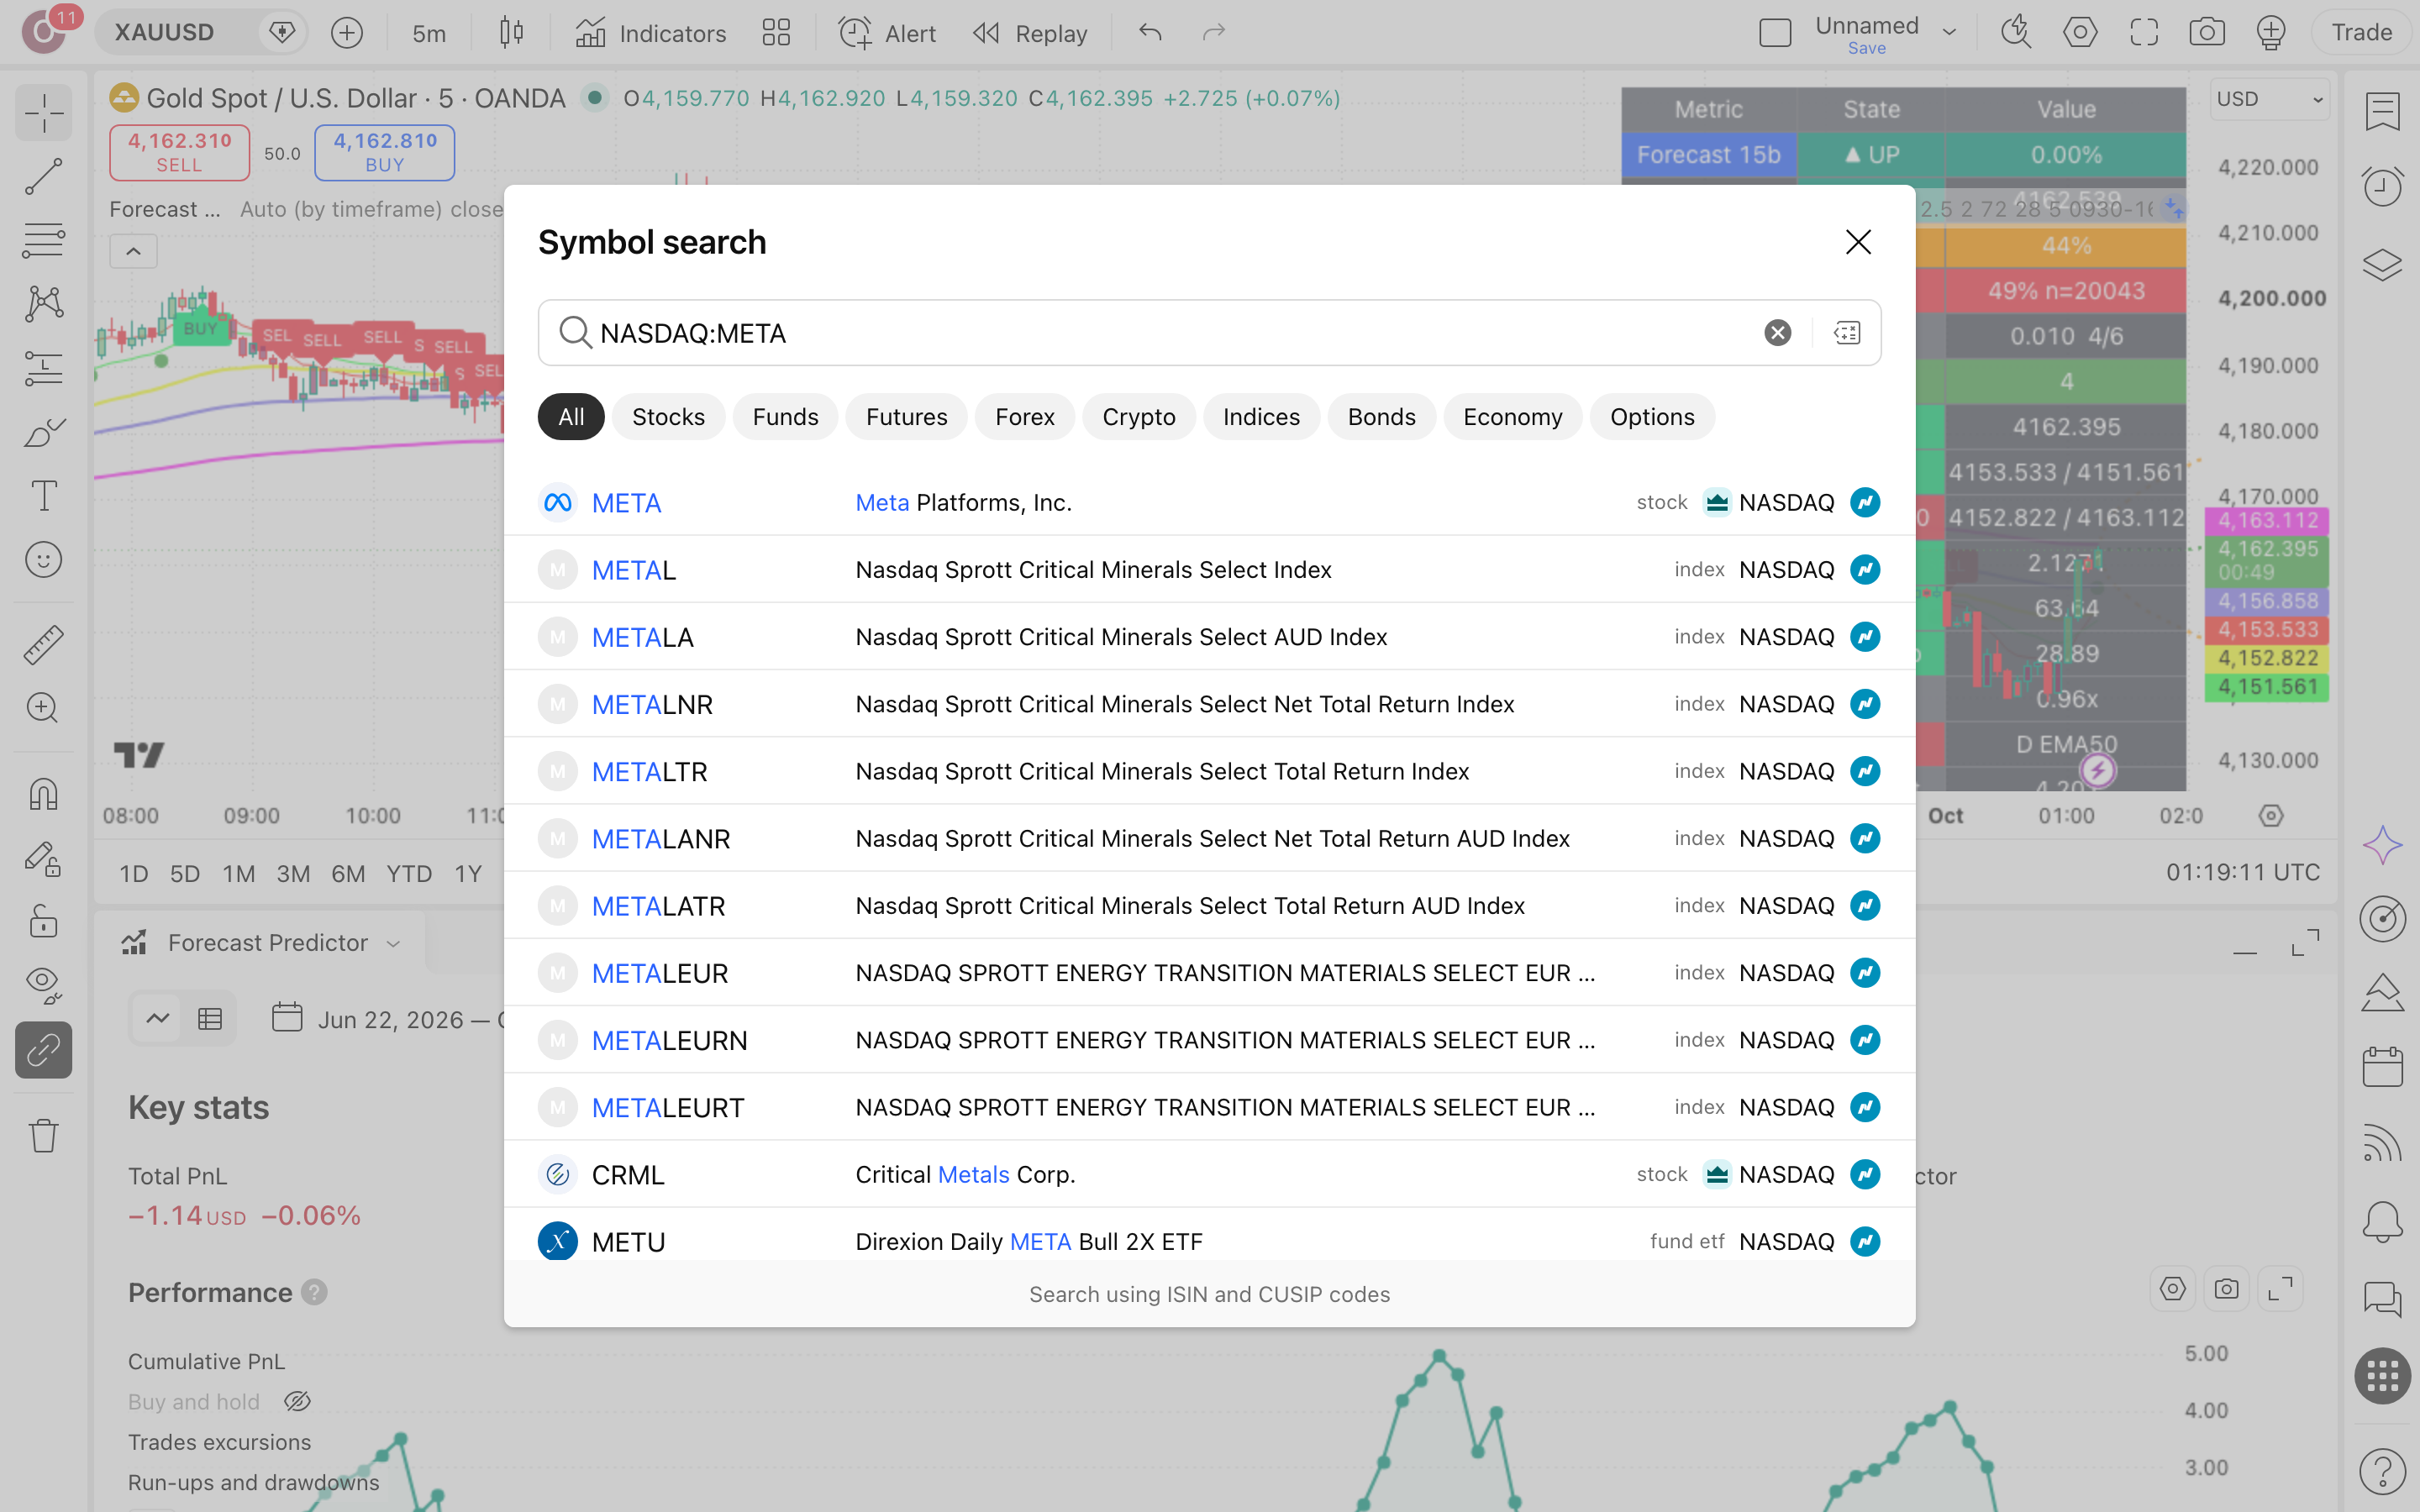Expand Forecast Predictor strategy dropdown
Image resolution: width=2420 pixels, height=1512 pixels.
tap(393, 943)
